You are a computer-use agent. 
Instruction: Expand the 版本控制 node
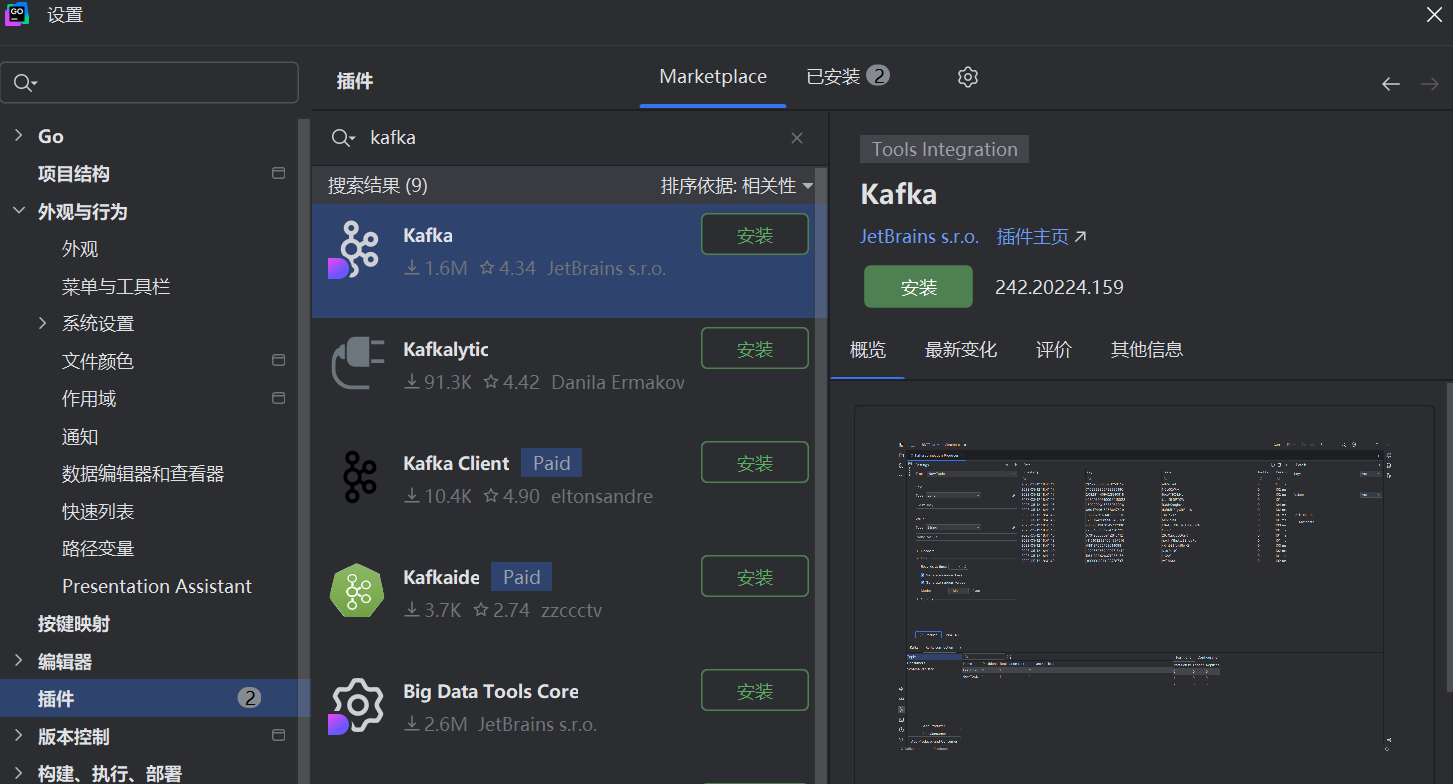coord(18,736)
